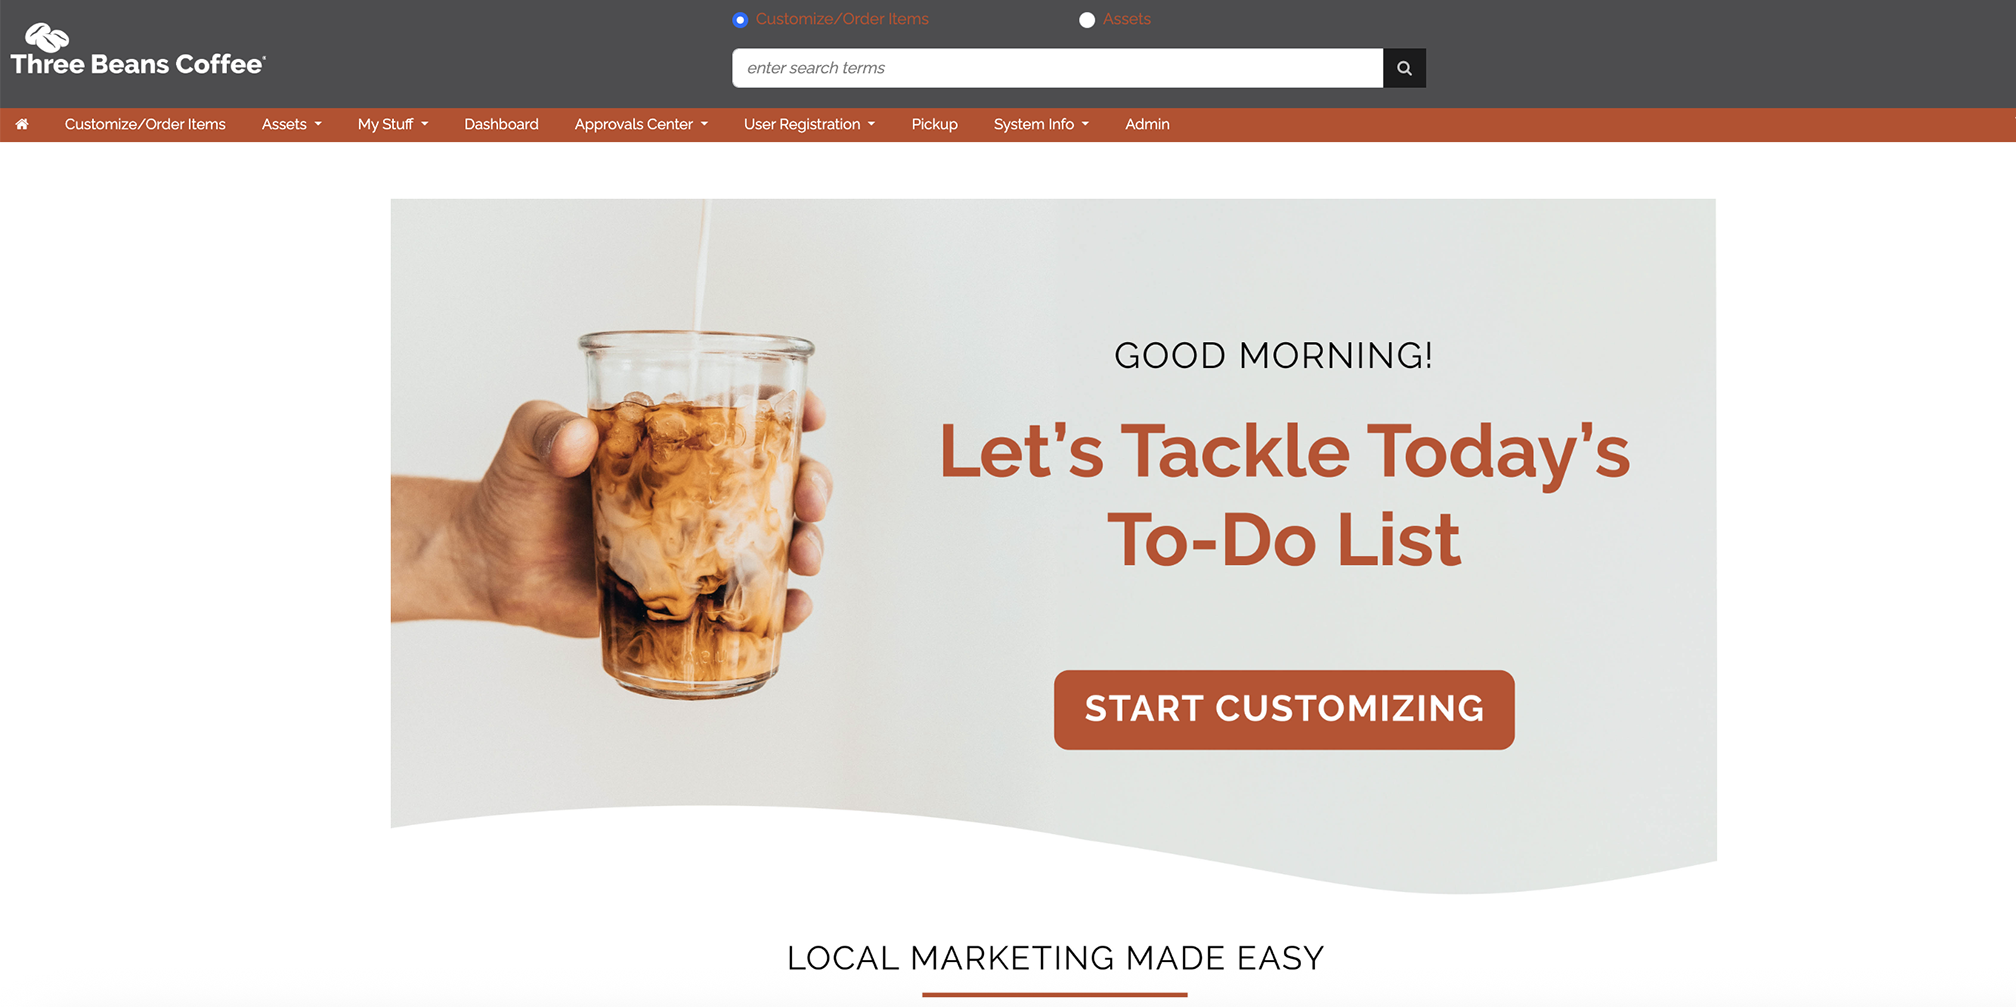Click the Good Morning banner text

[1273, 355]
